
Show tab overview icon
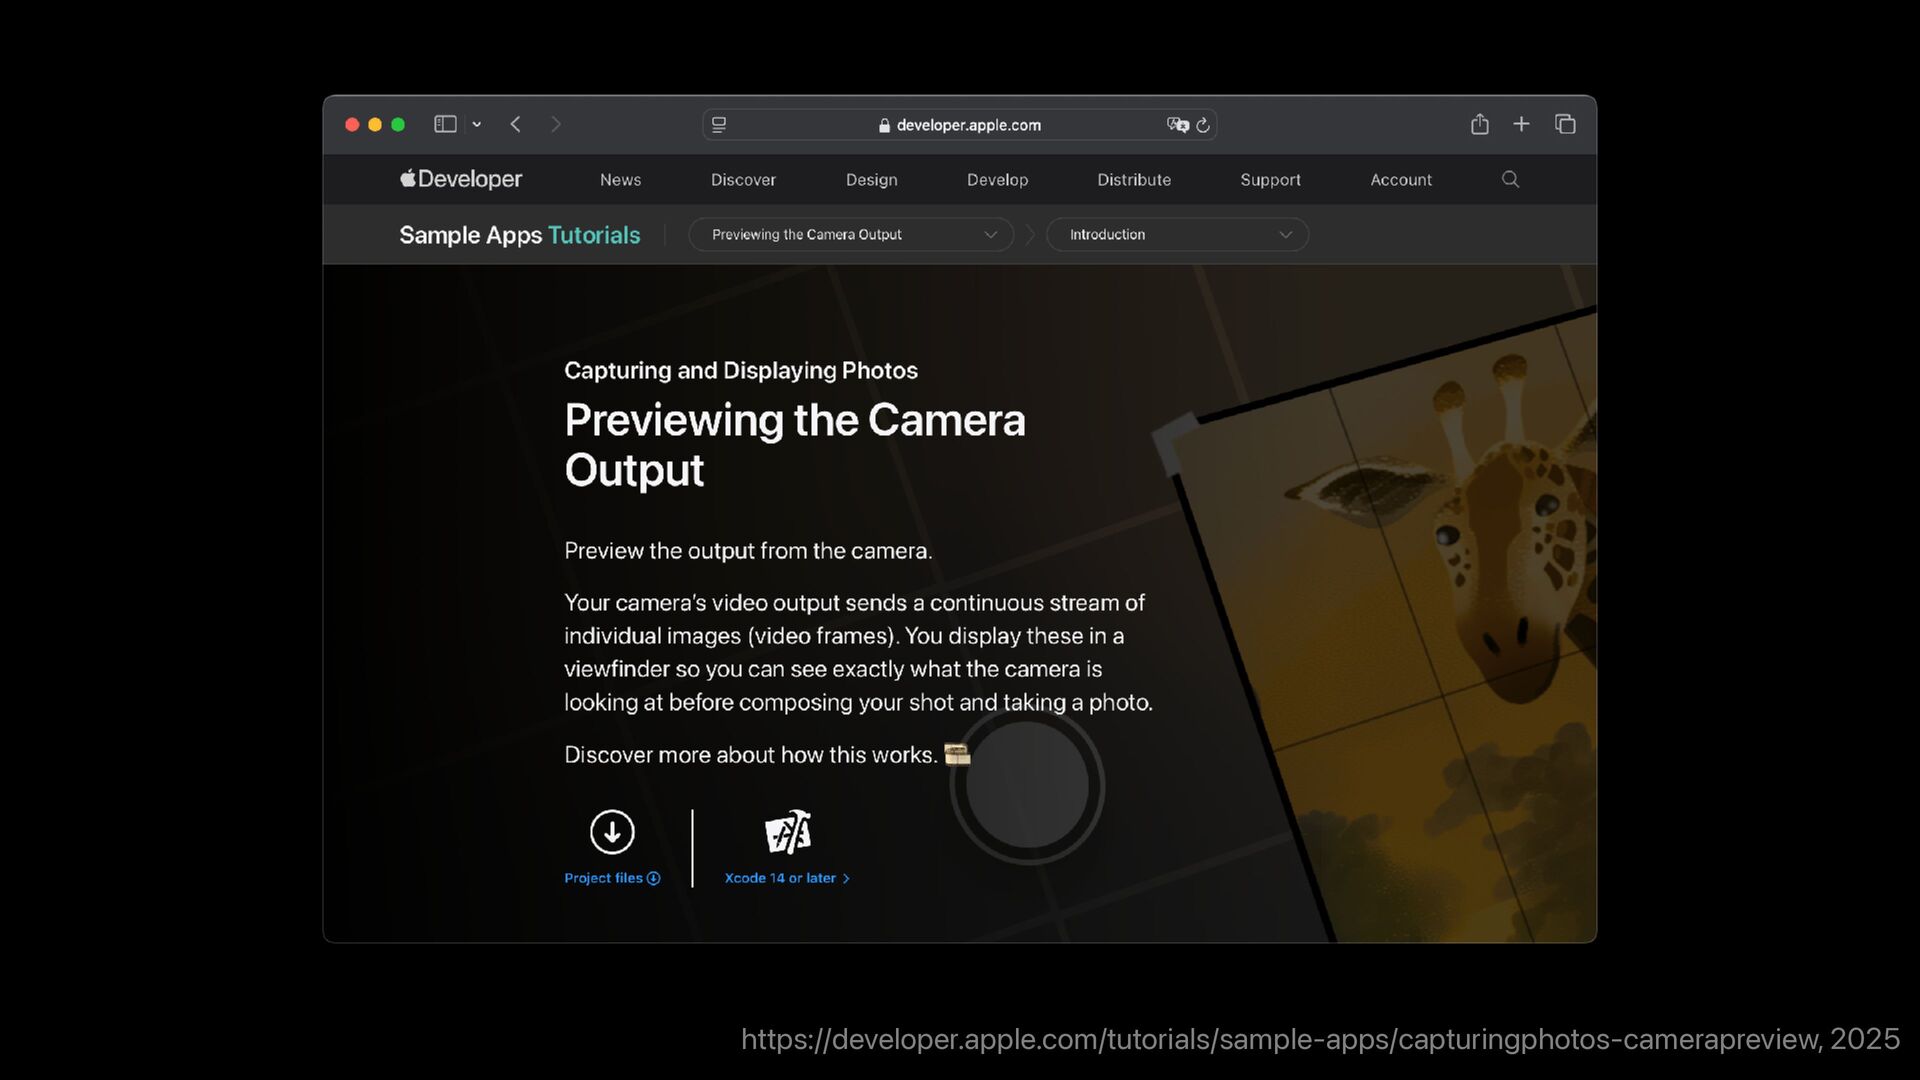point(1565,124)
